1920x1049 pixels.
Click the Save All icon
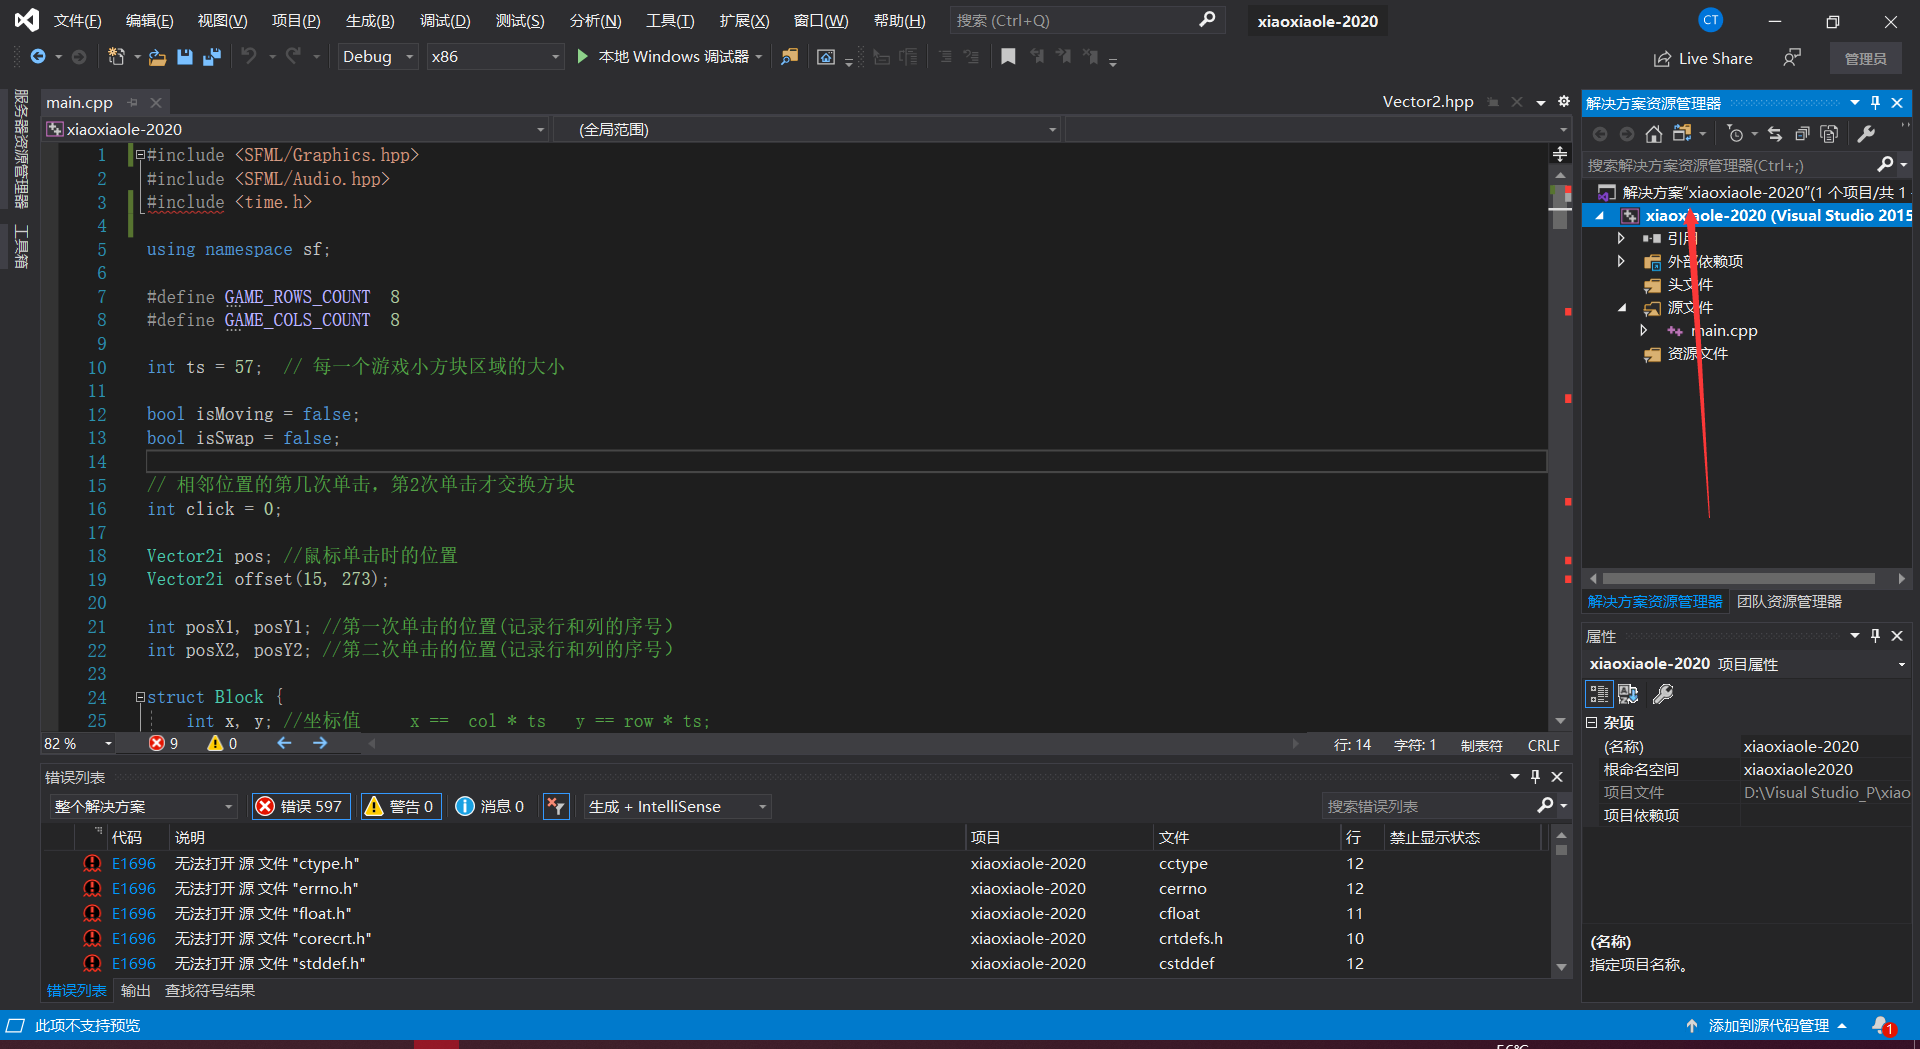point(211,57)
